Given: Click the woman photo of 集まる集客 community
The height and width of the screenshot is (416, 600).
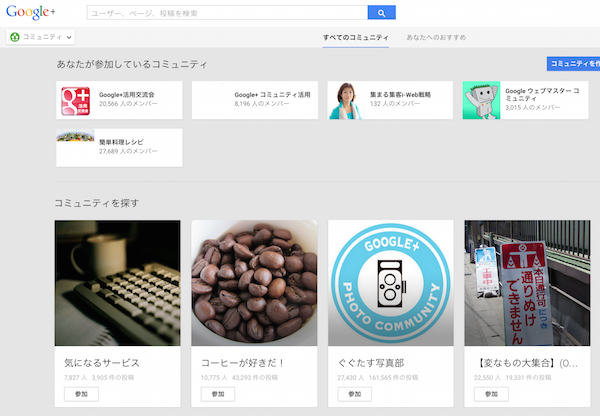Looking at the screenshot, I should [346, 100].
